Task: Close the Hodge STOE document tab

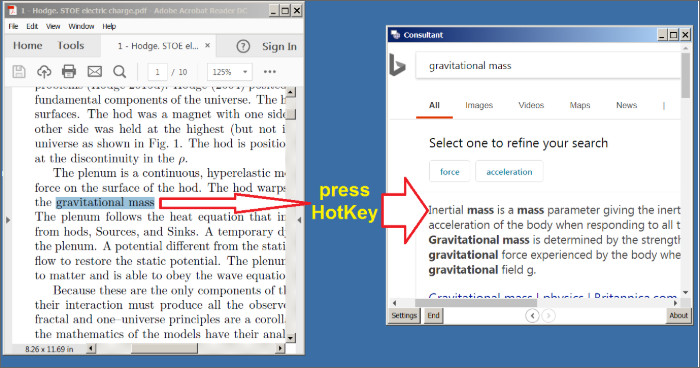Action: 208,46
